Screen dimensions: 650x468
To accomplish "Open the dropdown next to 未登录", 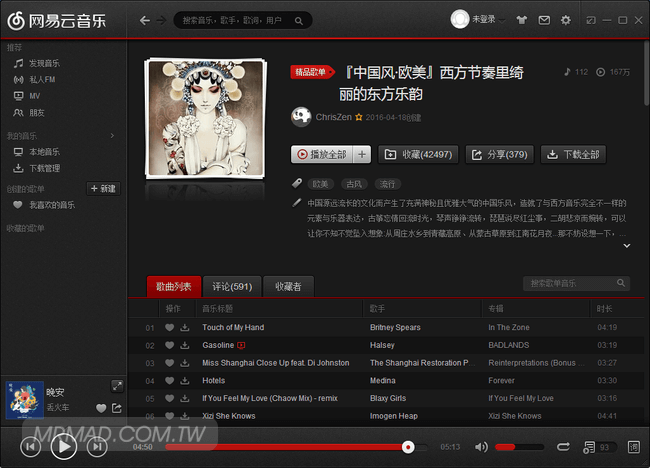I will (502, 20).
